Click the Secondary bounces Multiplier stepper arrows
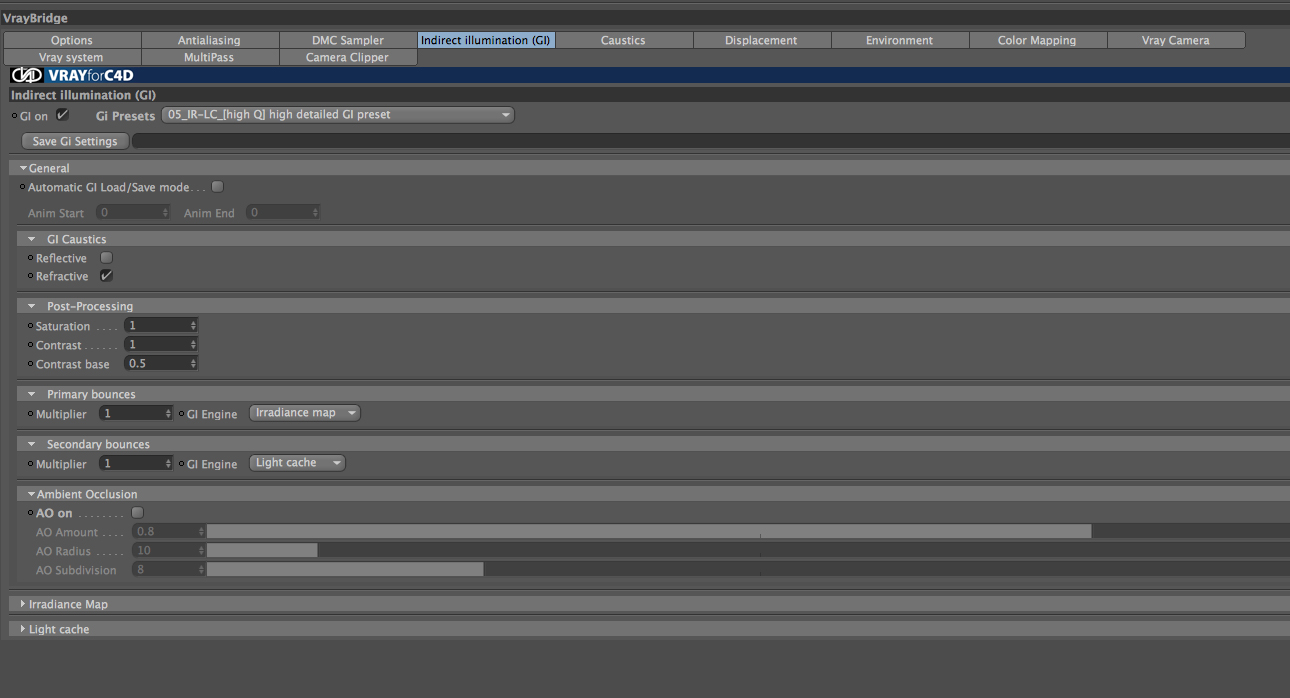The width and height of the screenshot is (1290, 698). (x=169, y=463)
